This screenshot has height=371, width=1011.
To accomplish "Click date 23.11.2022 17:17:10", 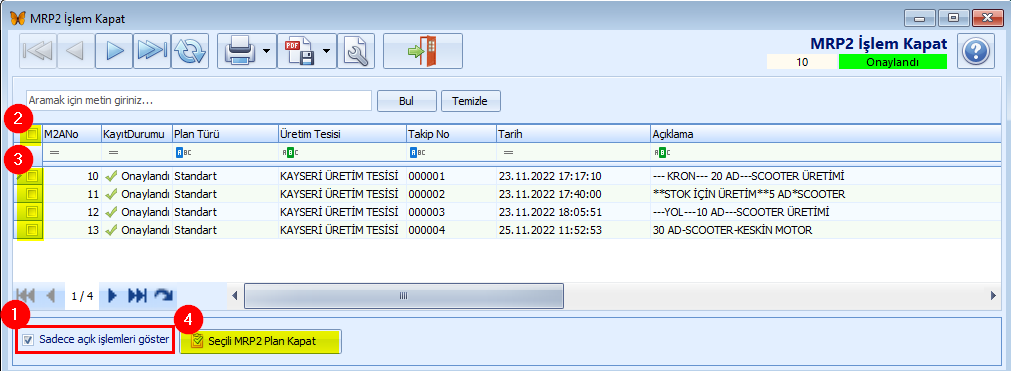I will click(550, 176).
